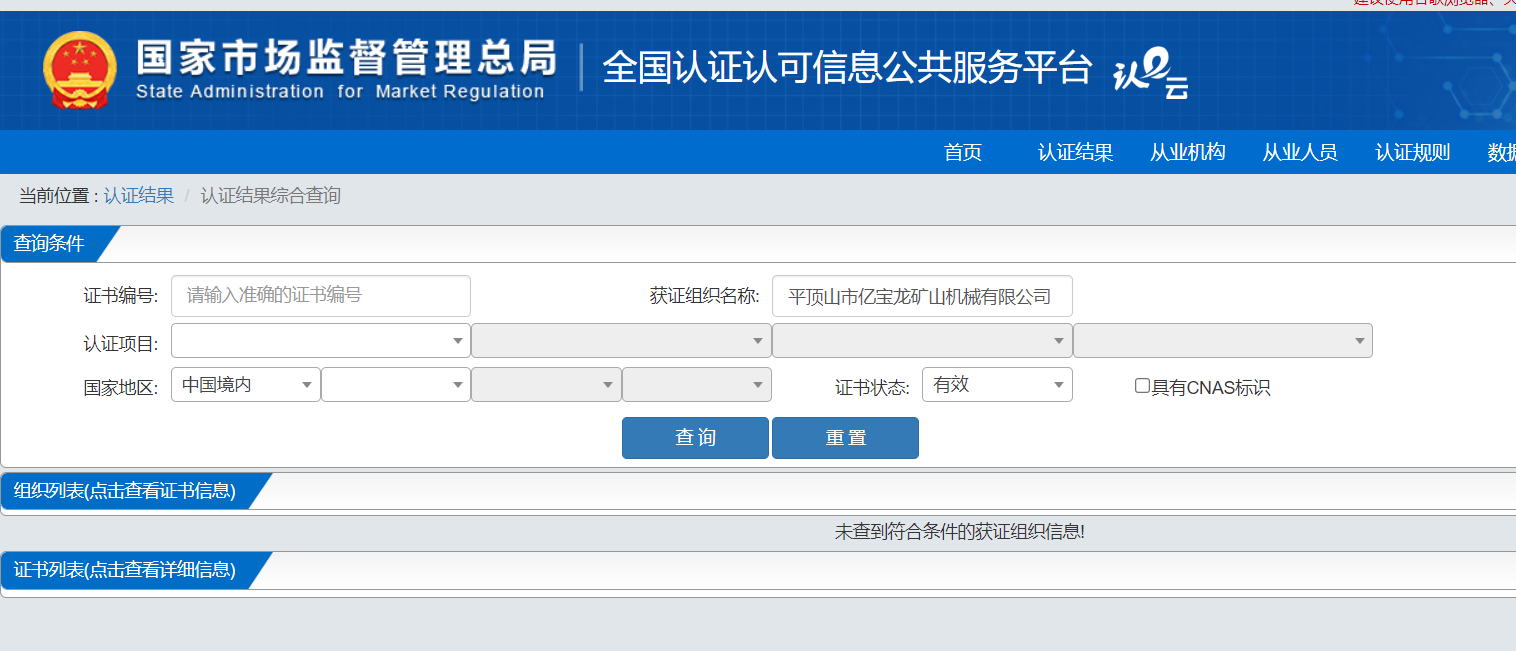Open the 认证结果 nav menu
Viewport: 1516px width, 651px height.
(1075, 152)
